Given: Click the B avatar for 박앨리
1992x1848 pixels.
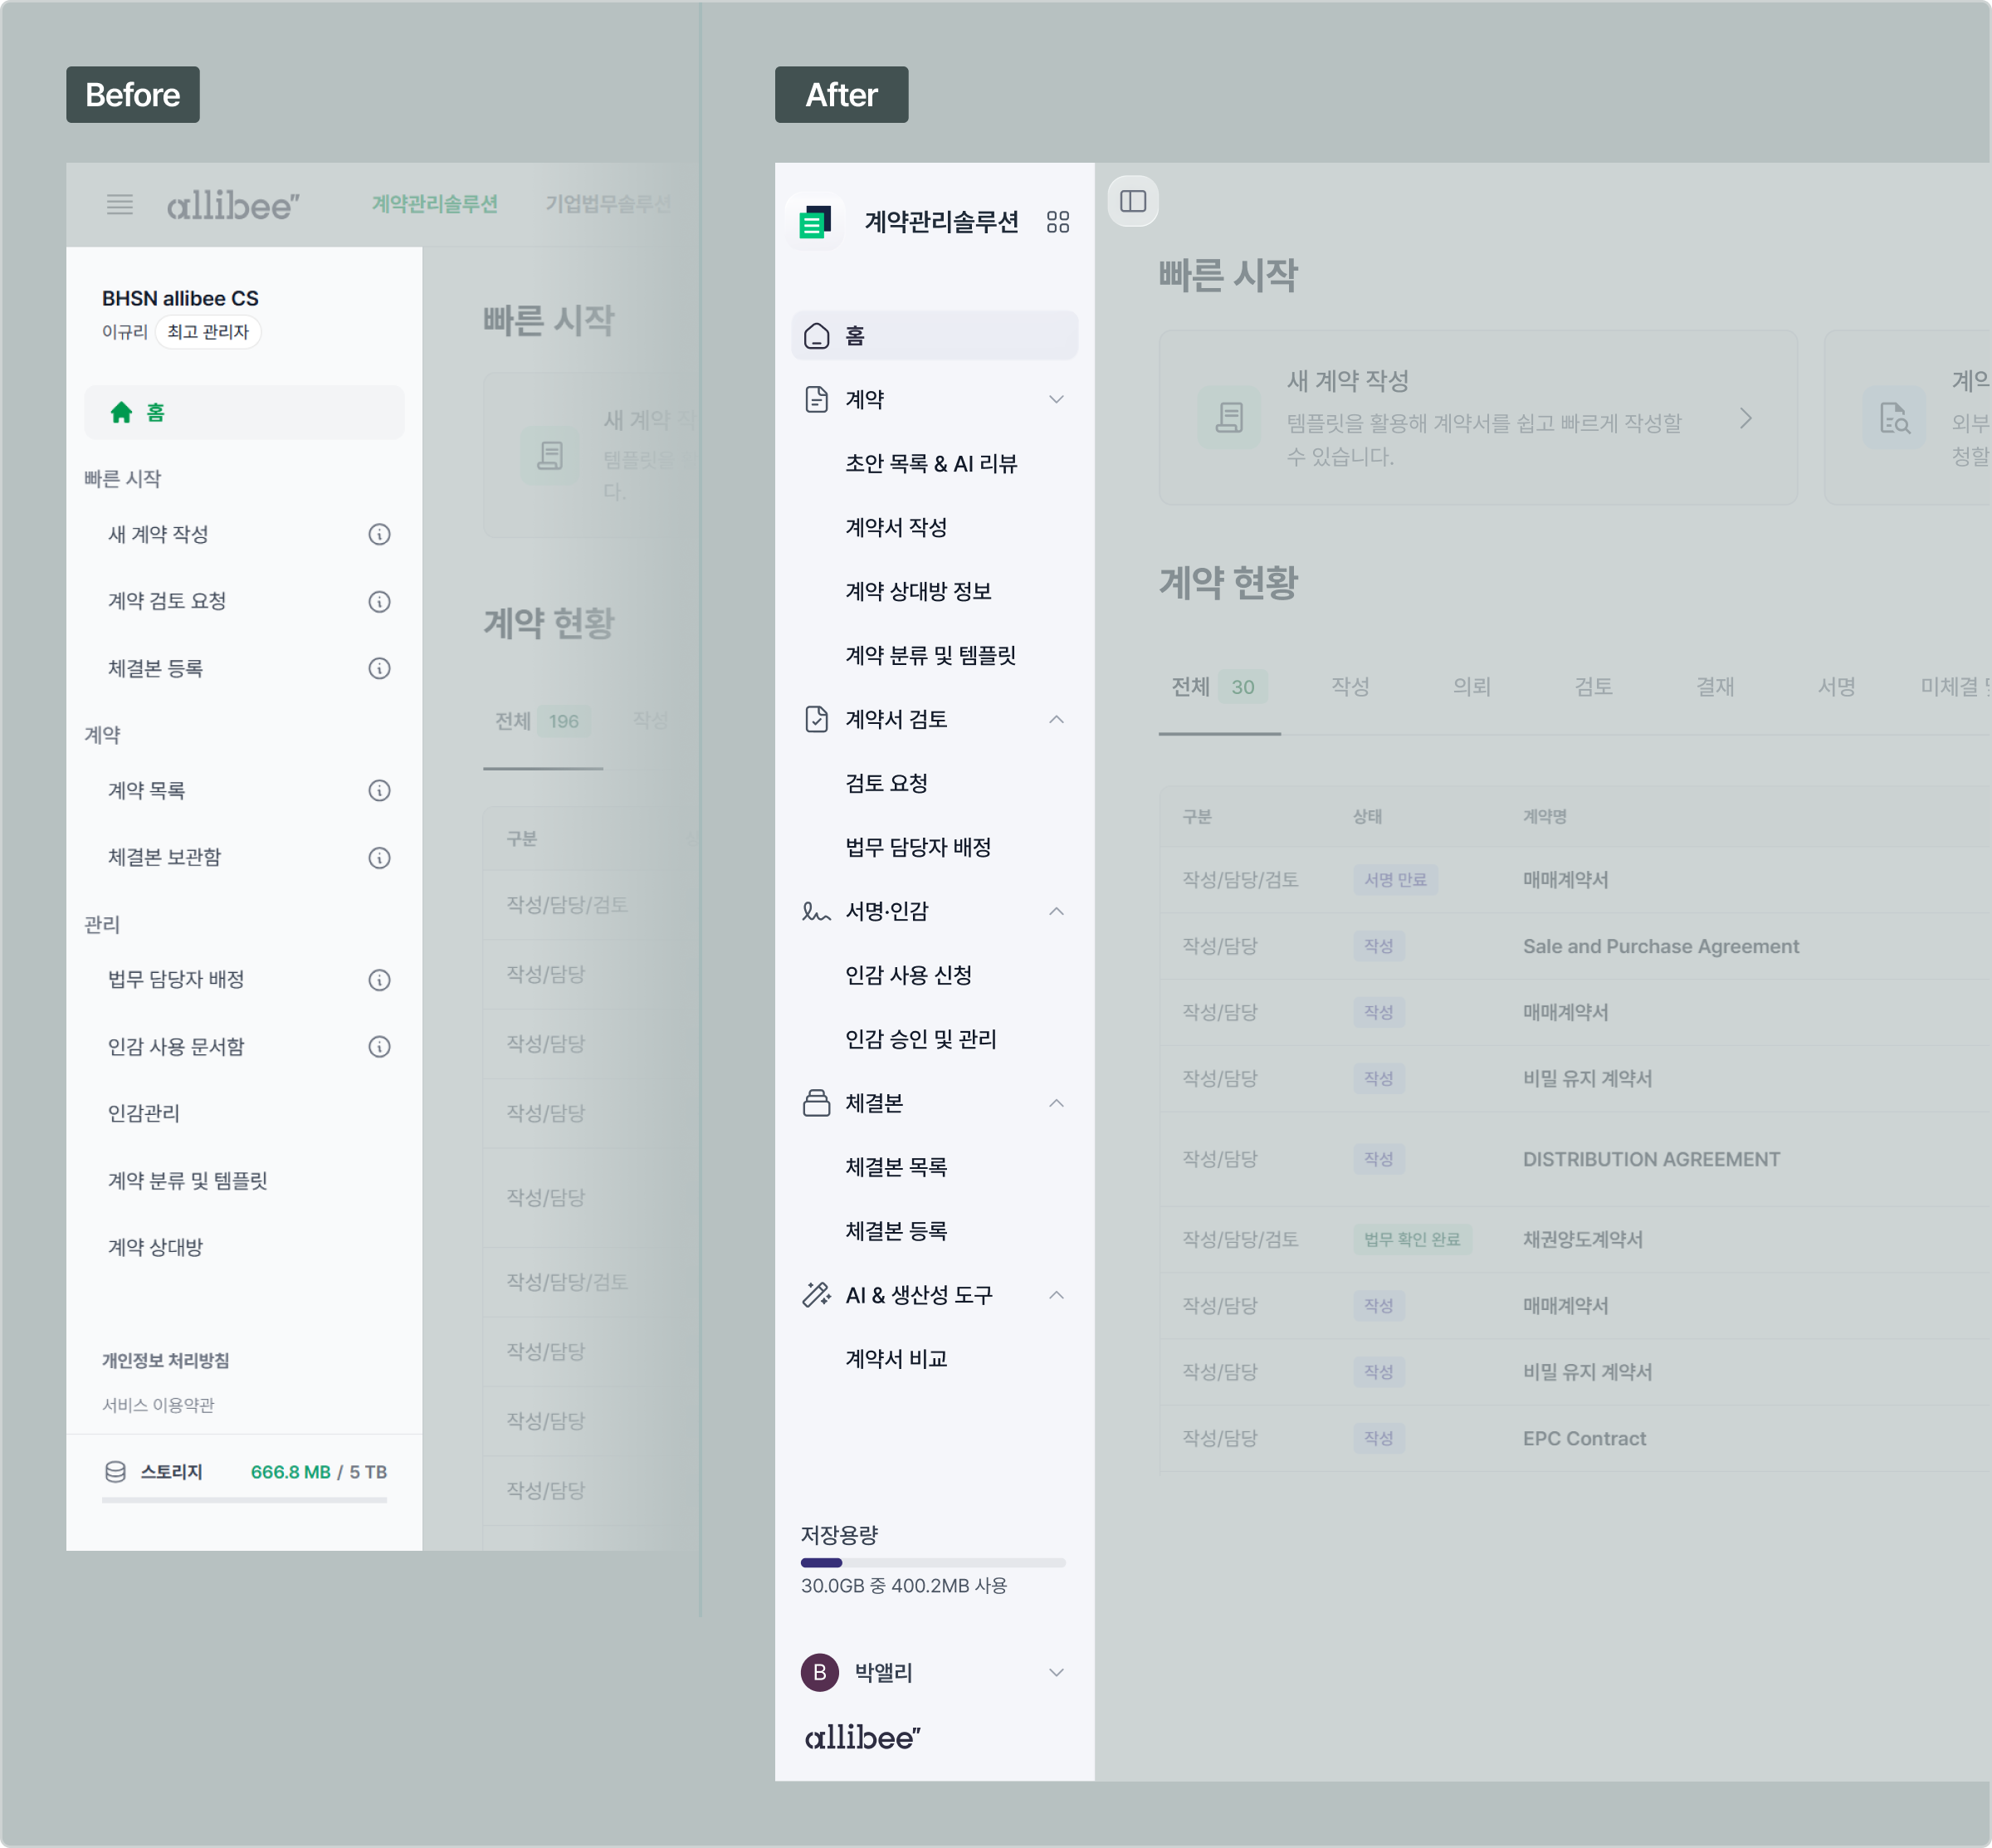Looking at the screenshot, I should (819, 1672).
